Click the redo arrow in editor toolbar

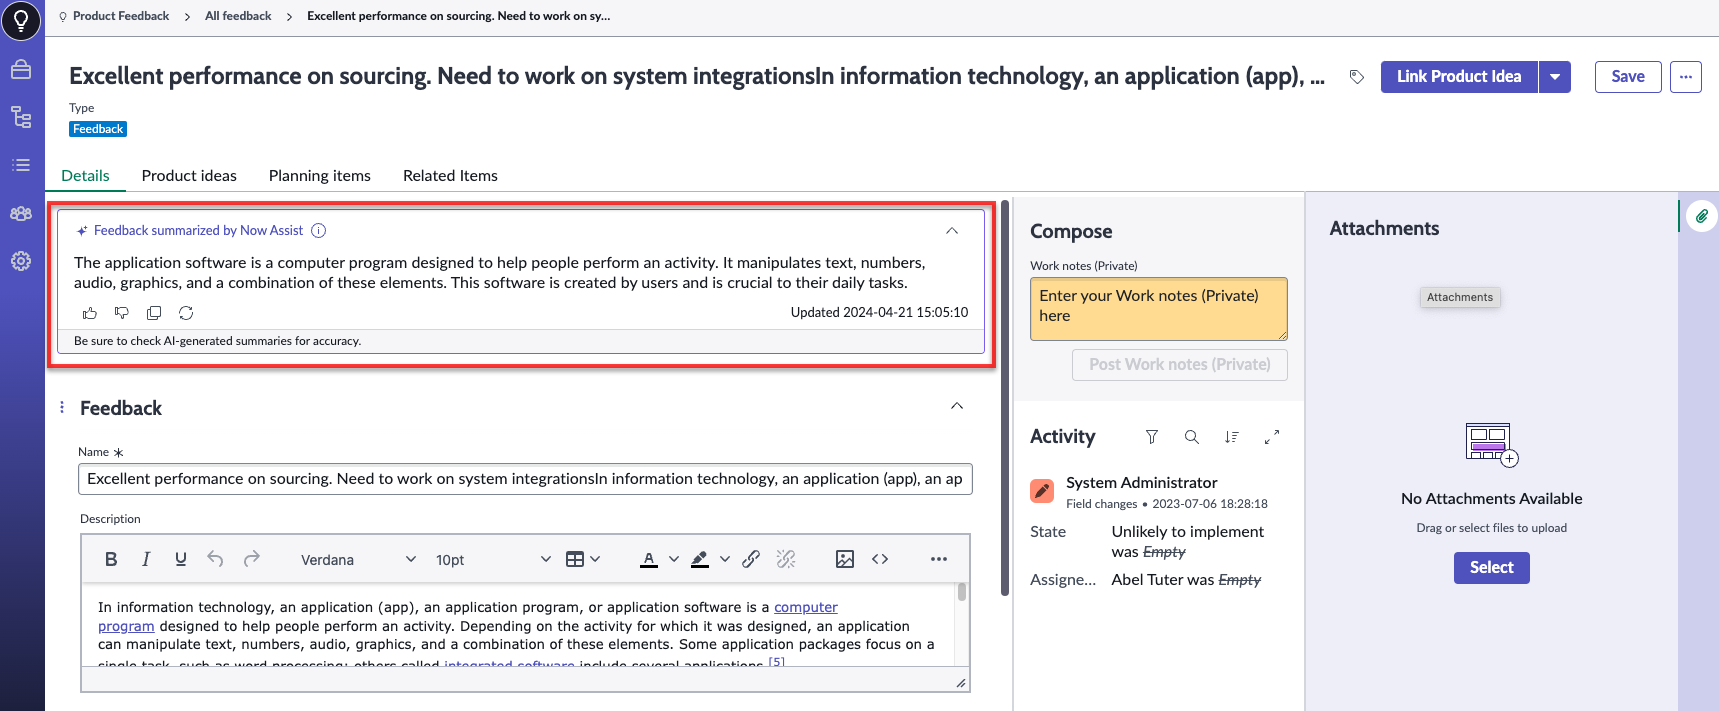[252, 559]
